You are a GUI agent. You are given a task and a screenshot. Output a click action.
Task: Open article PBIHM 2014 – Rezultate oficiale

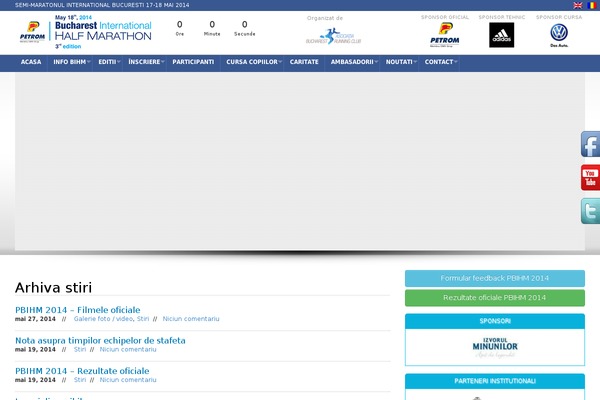(82, 371)
